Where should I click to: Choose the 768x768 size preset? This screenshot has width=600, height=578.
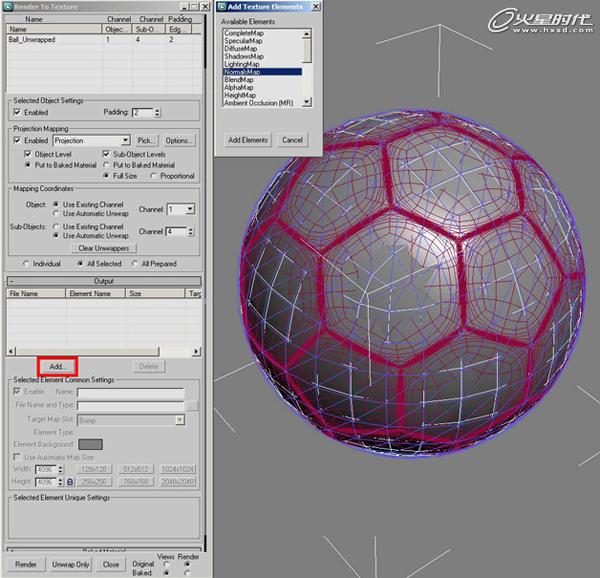tap(136, 482)
